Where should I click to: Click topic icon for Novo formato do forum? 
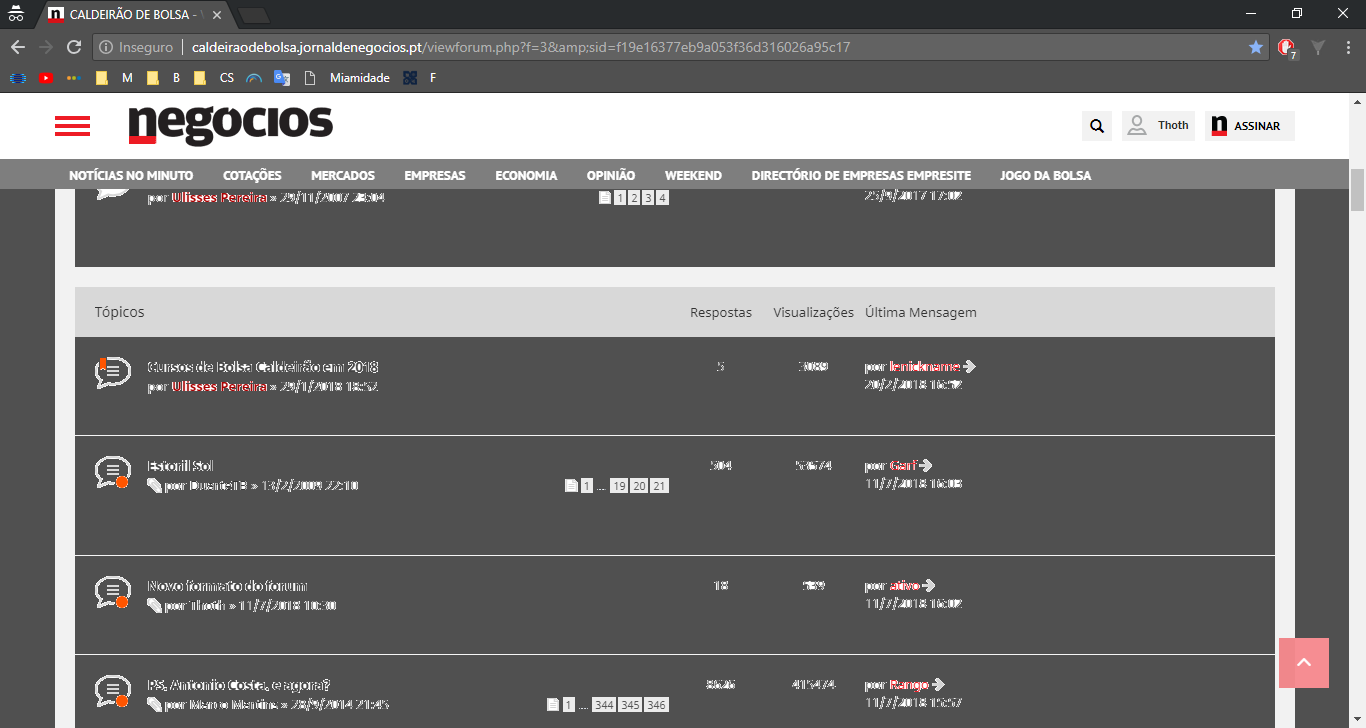point(112,592)
